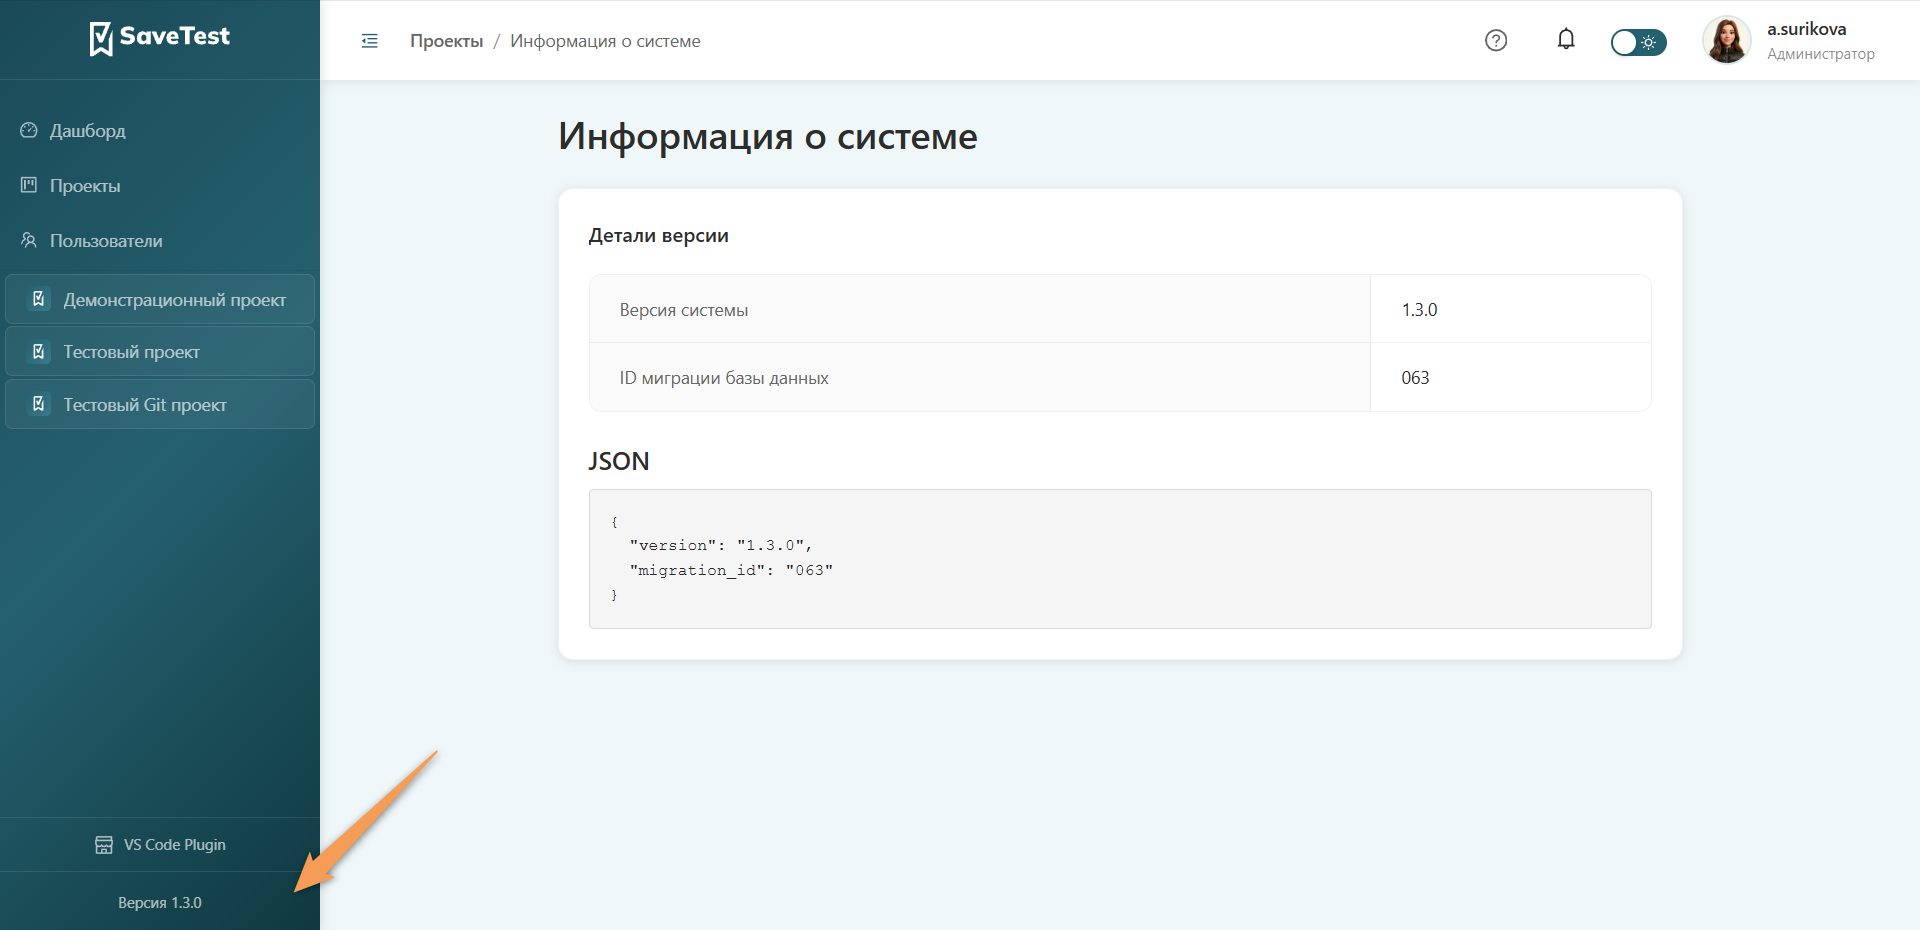Click Демонстрационный проект icon

38,299
